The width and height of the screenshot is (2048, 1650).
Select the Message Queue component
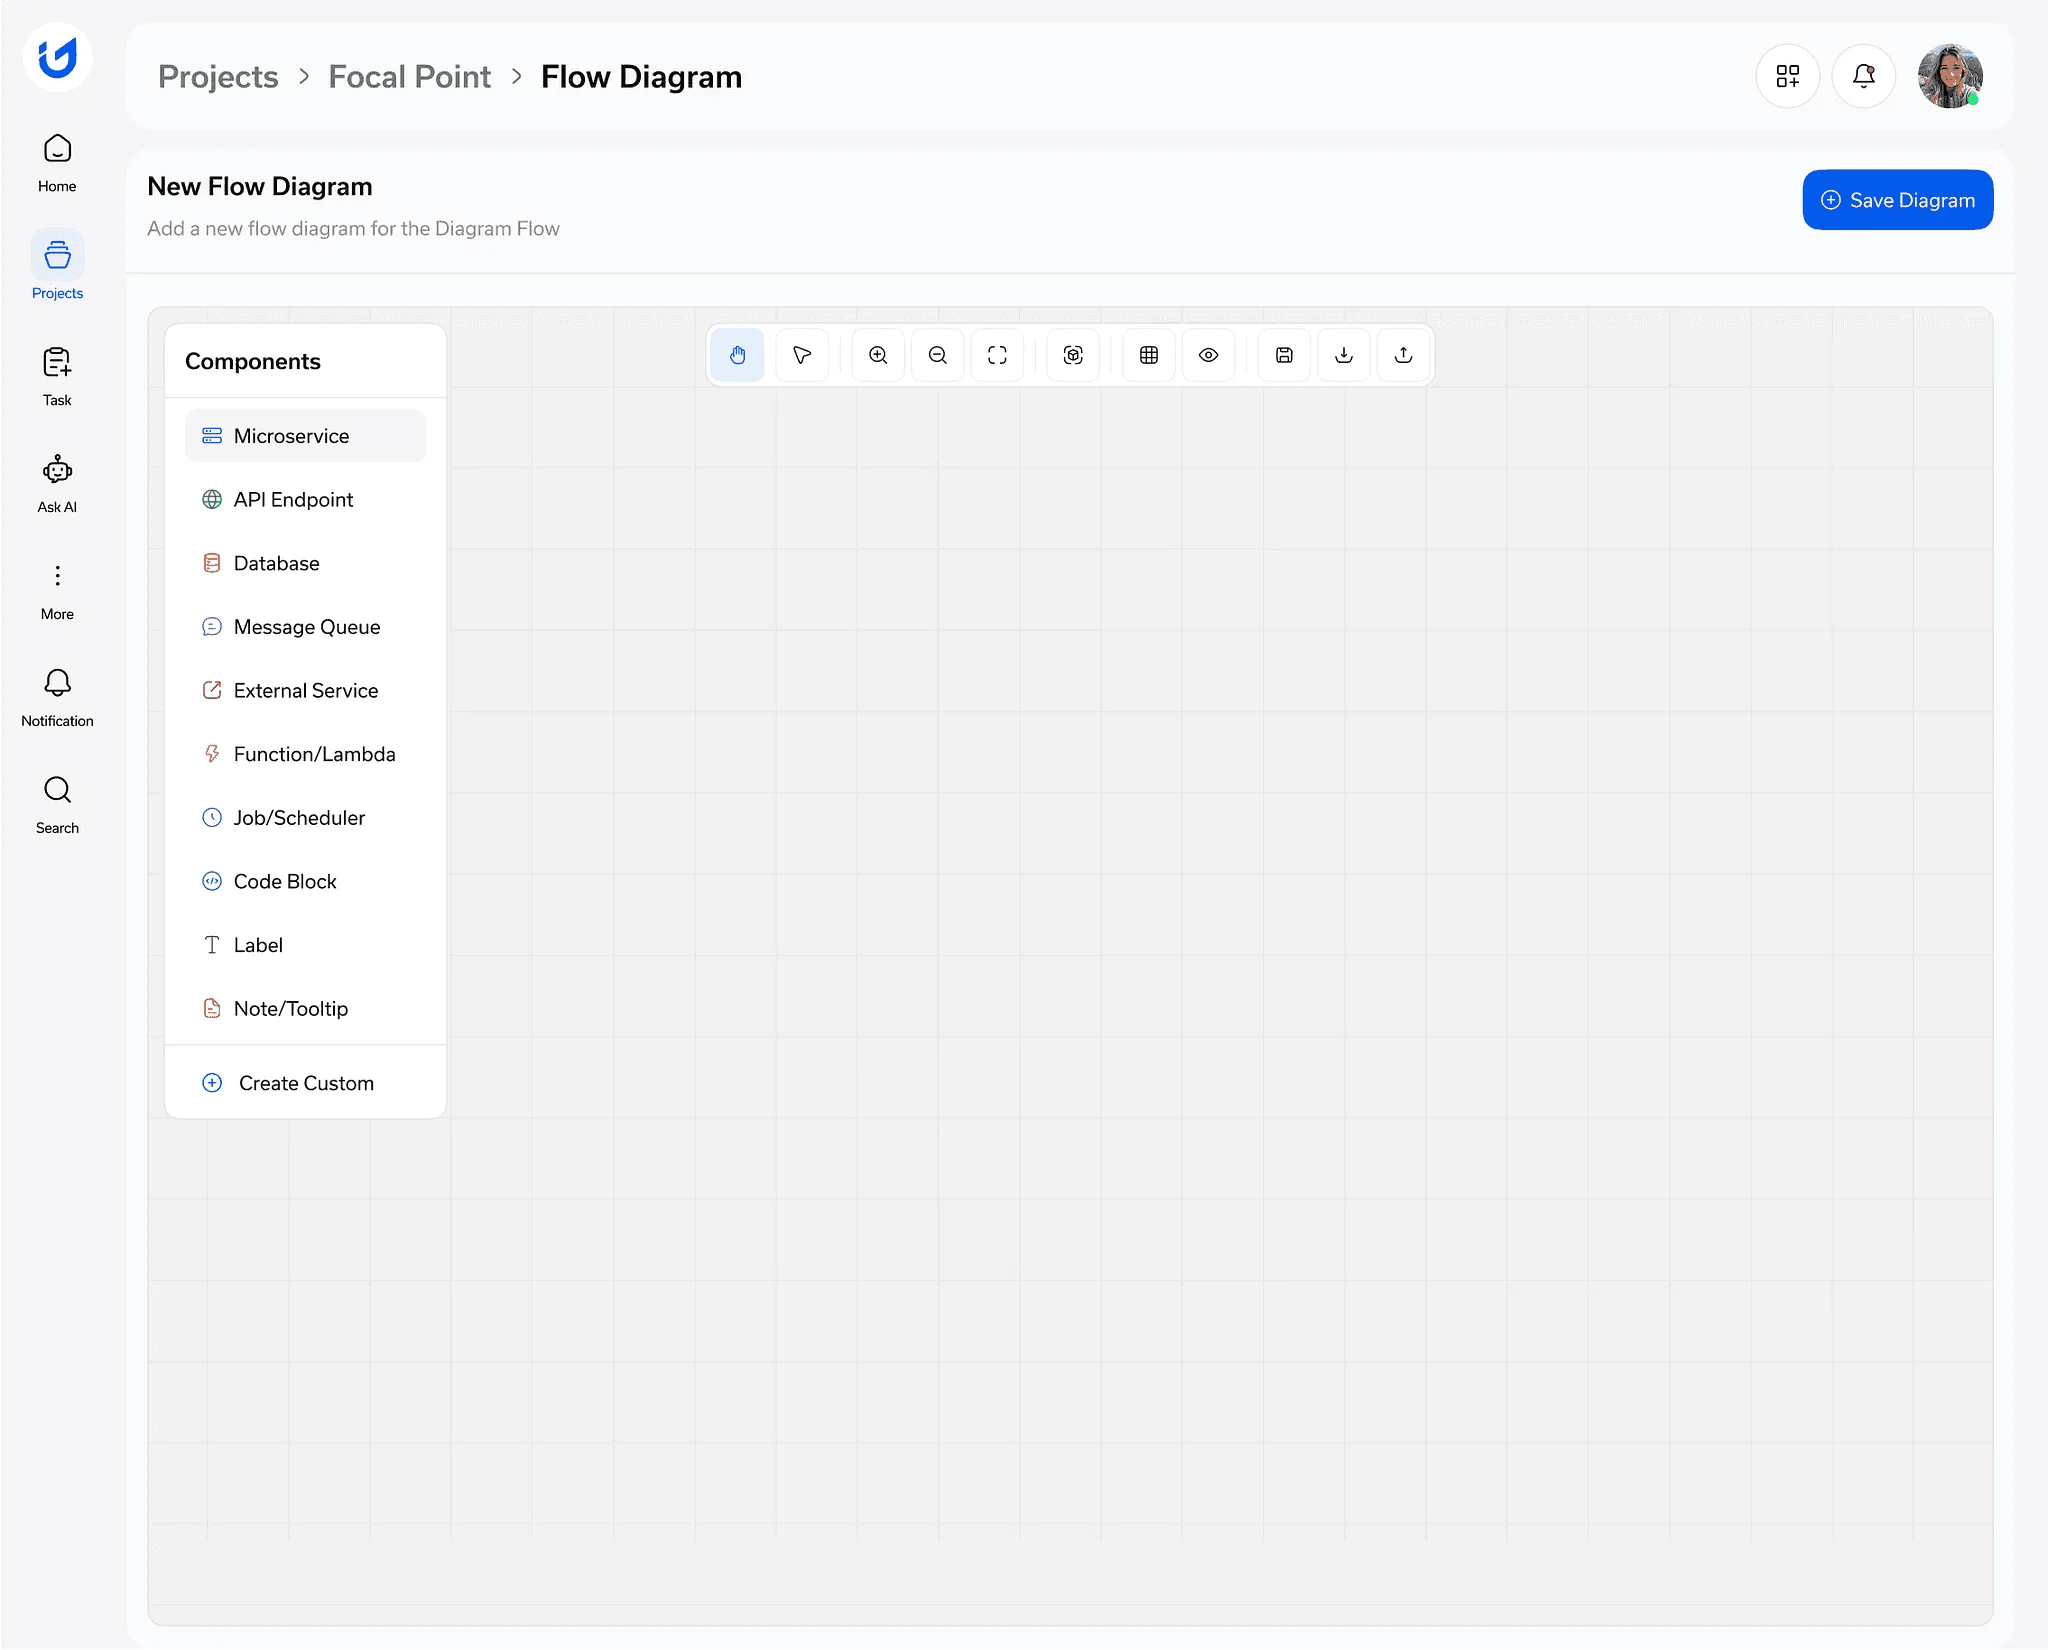(x=306, y=627)
